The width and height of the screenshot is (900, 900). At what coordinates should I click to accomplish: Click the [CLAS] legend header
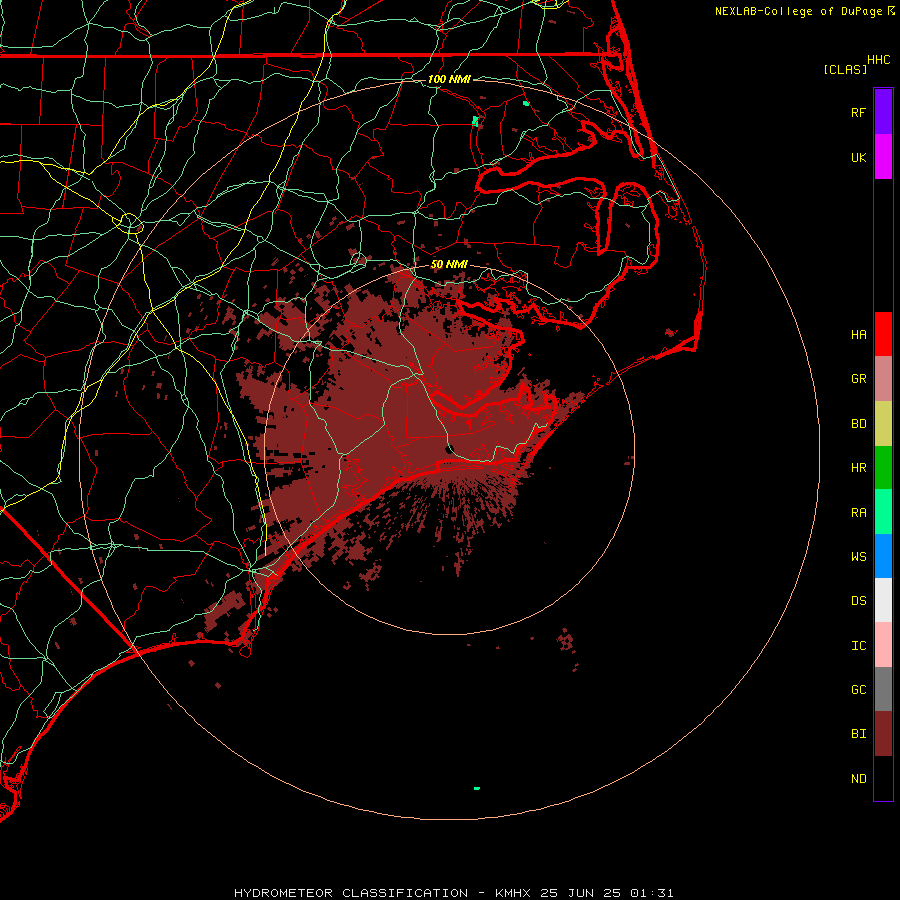[x=845, y=69]
